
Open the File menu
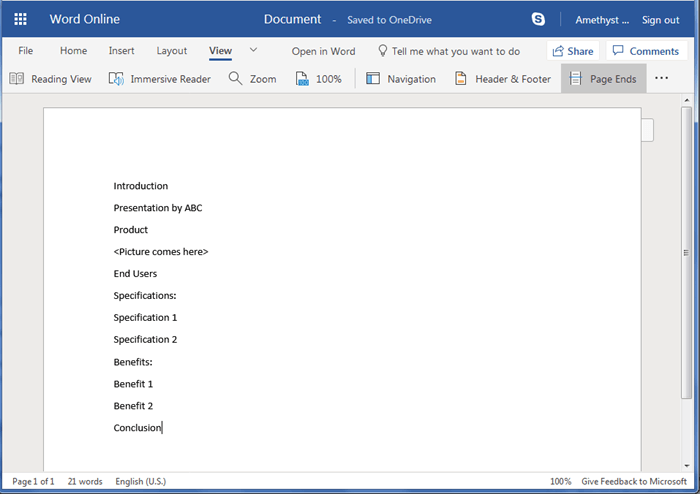[x=25, y=51]
